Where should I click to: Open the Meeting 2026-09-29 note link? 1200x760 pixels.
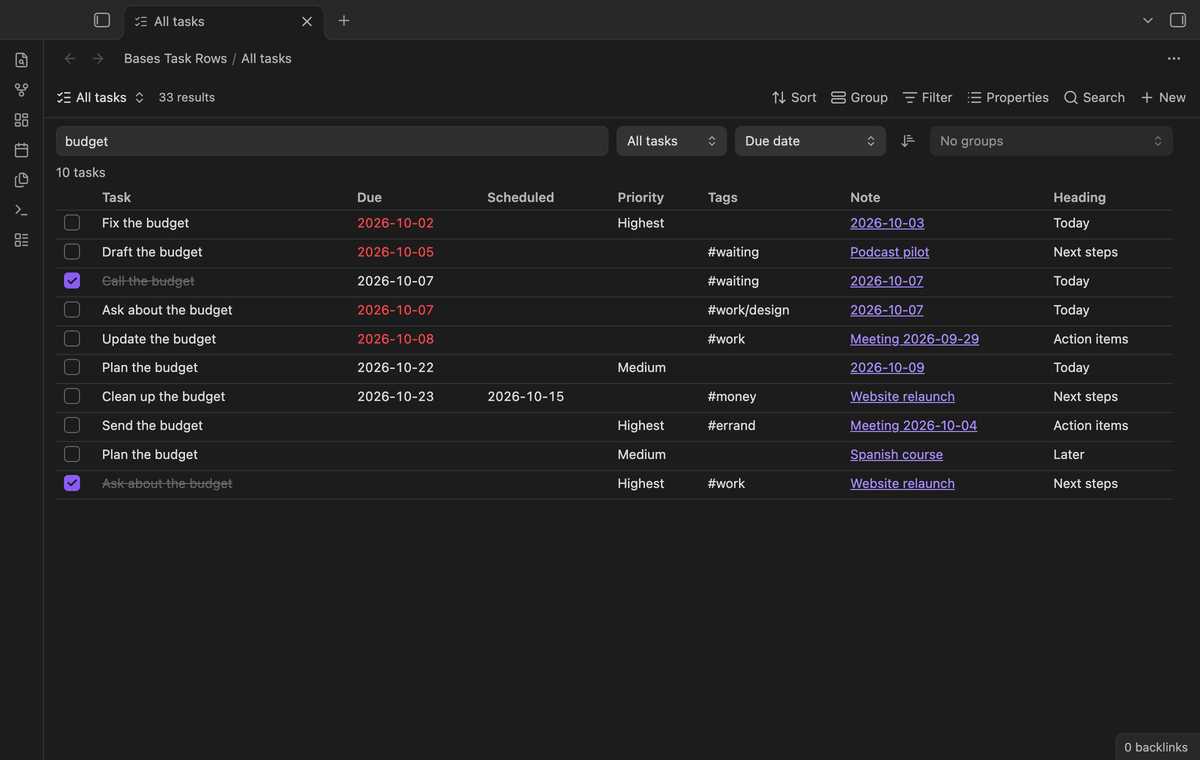click(914, 339)
